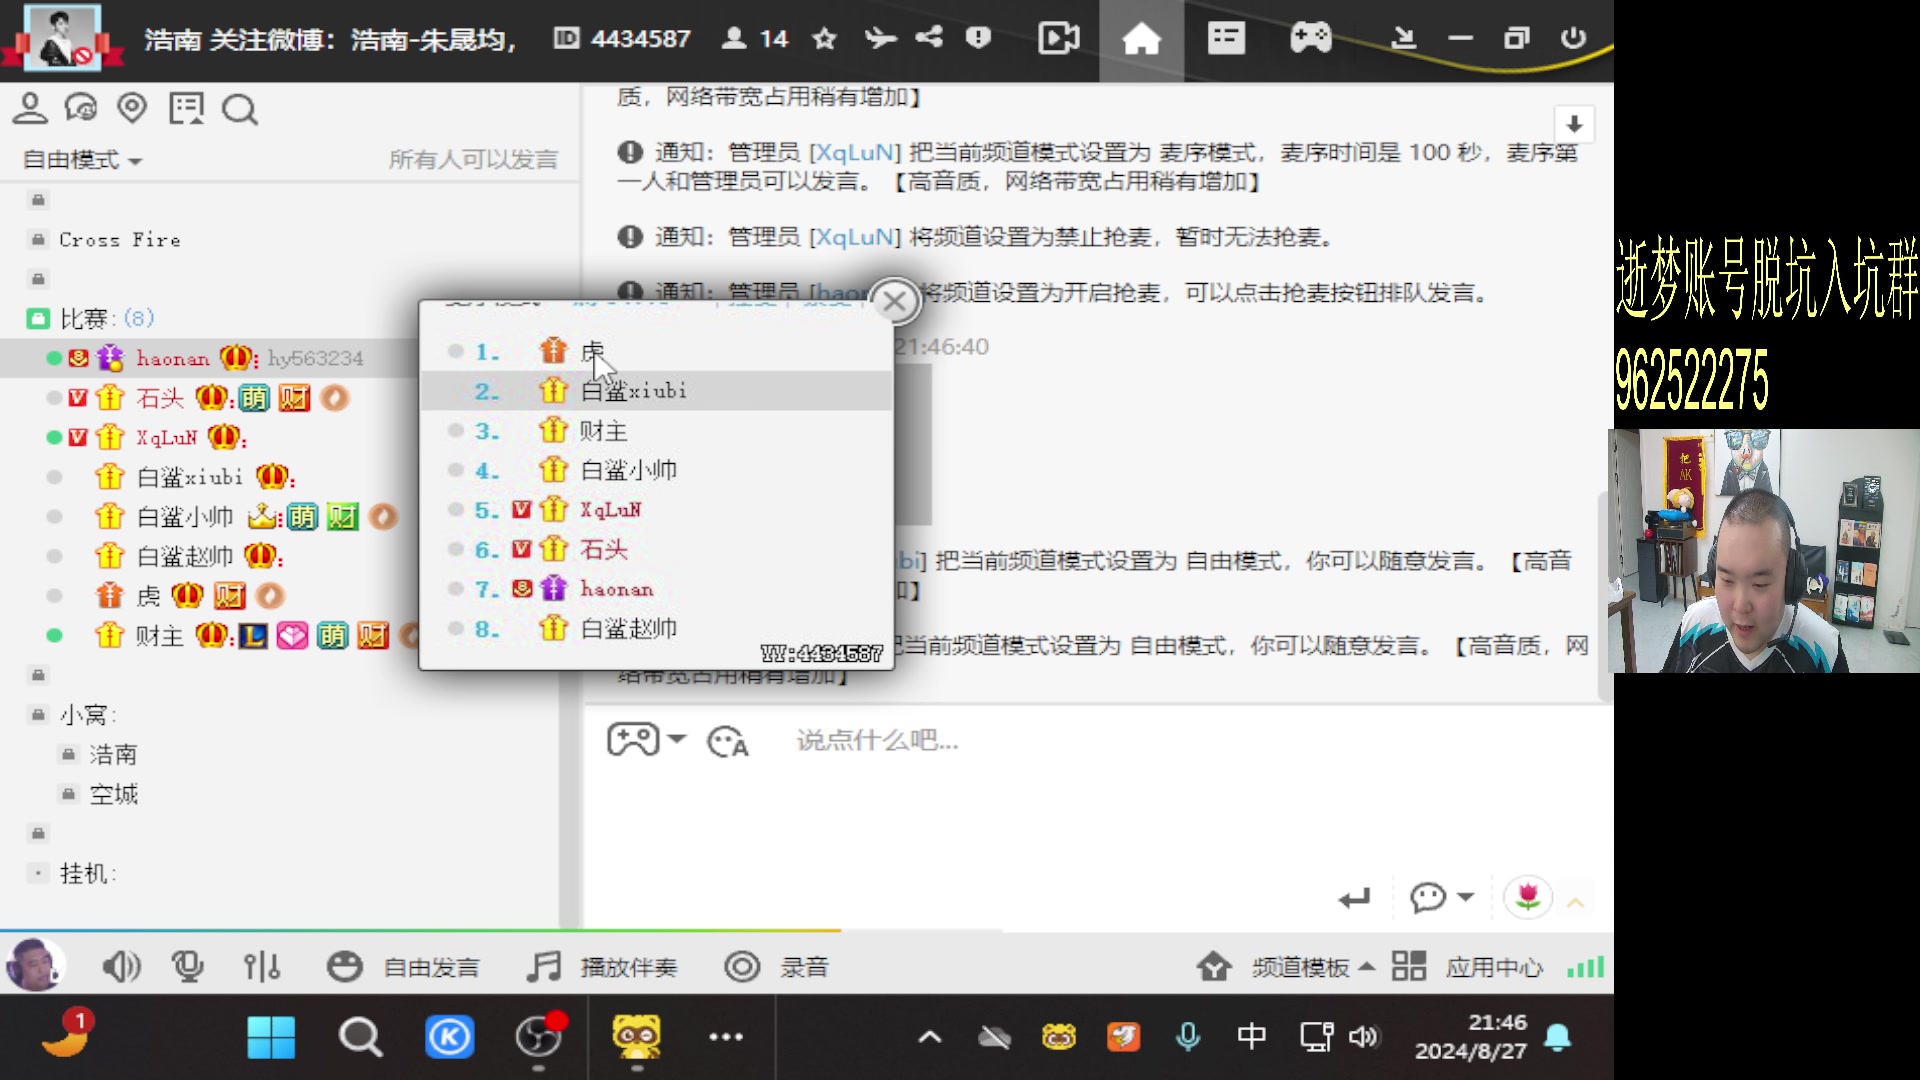Start 录音 recording
The height and width of the screenshot is (1080, 1920).
[x=777, y=967]
